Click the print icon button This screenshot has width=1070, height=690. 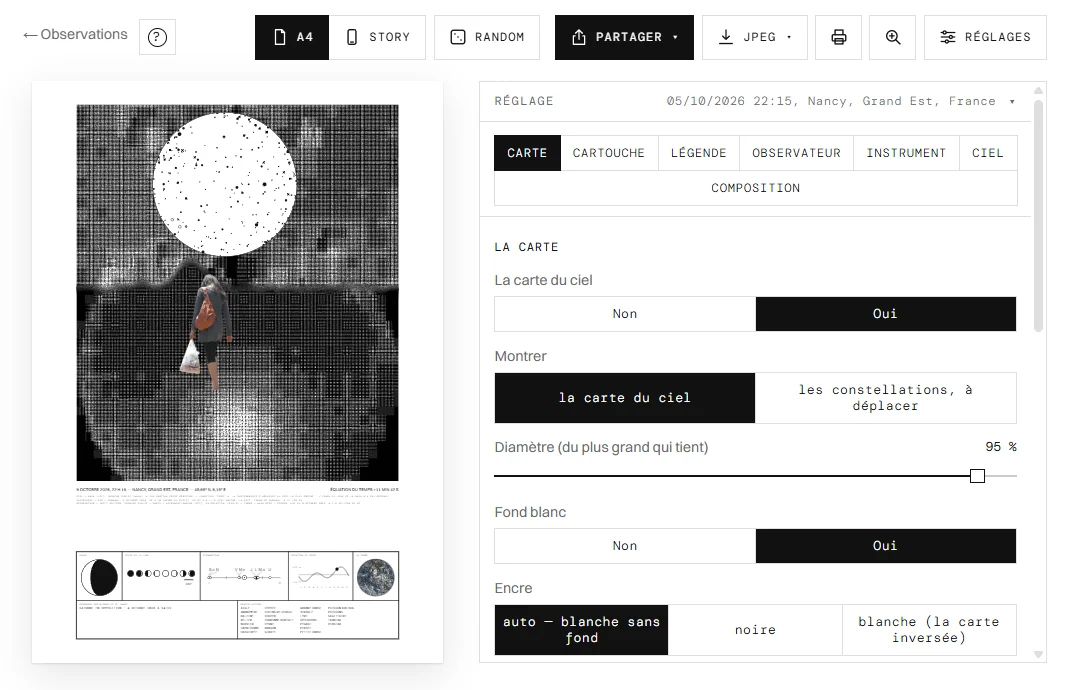click(839, 37)
